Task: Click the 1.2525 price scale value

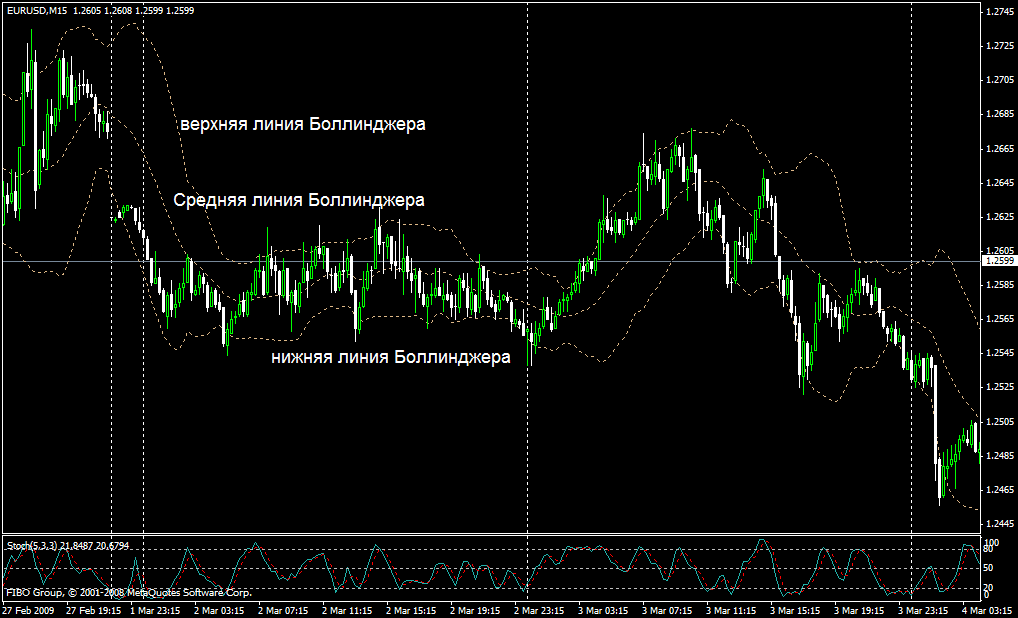Action: (999, 387)
